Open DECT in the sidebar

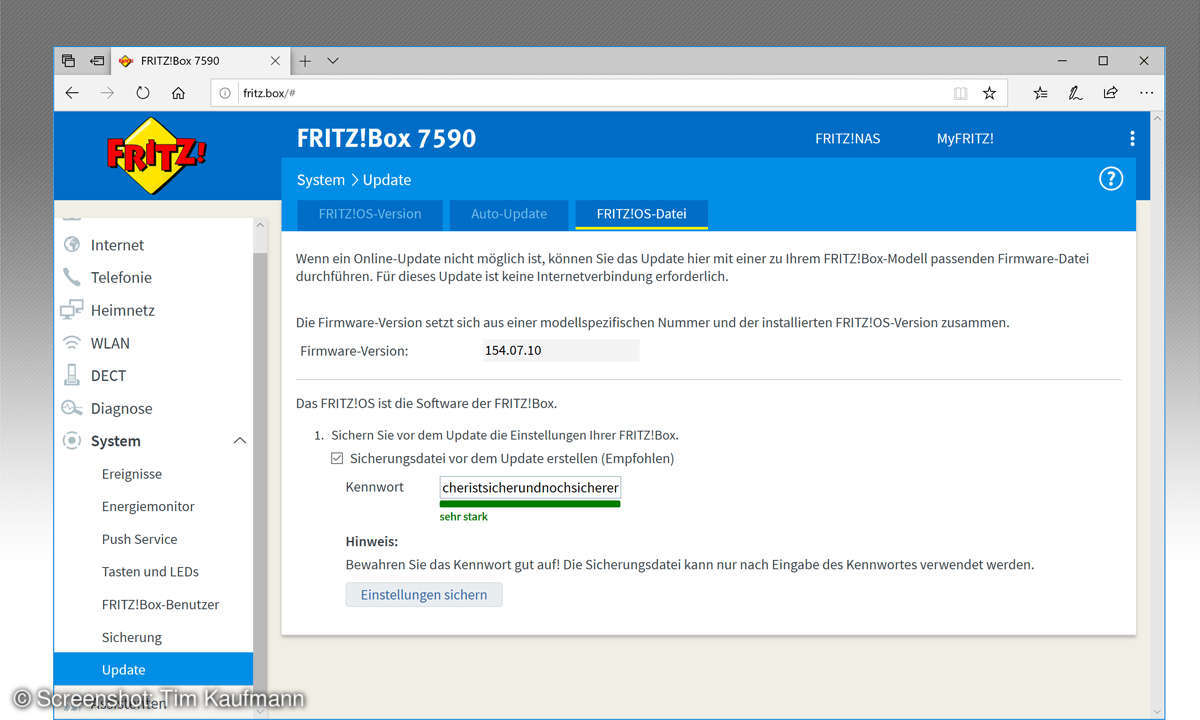[x=108, y=376]
